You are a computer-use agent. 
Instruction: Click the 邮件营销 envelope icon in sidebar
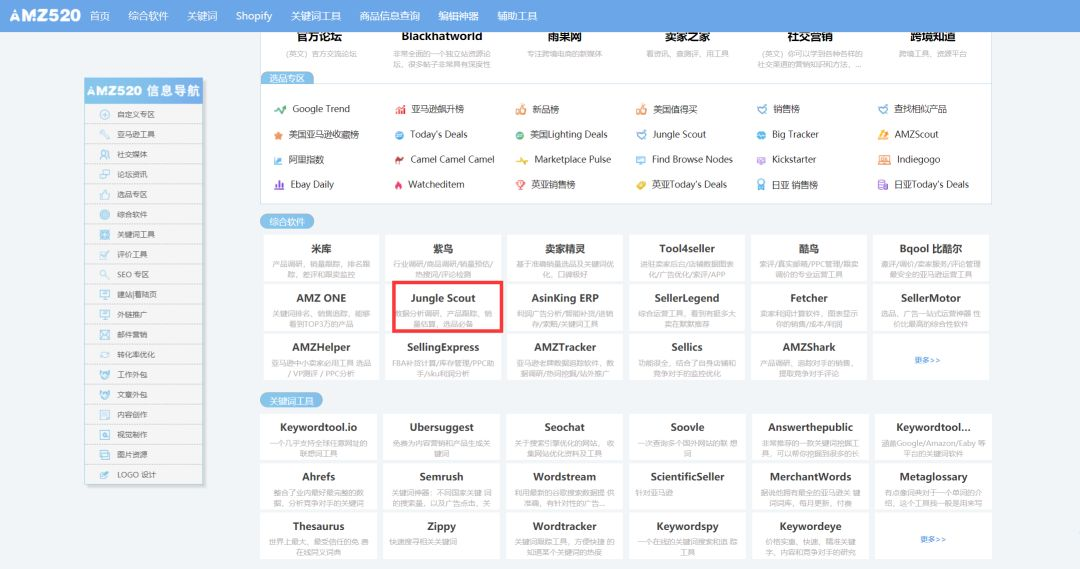(x=105, y=334)
